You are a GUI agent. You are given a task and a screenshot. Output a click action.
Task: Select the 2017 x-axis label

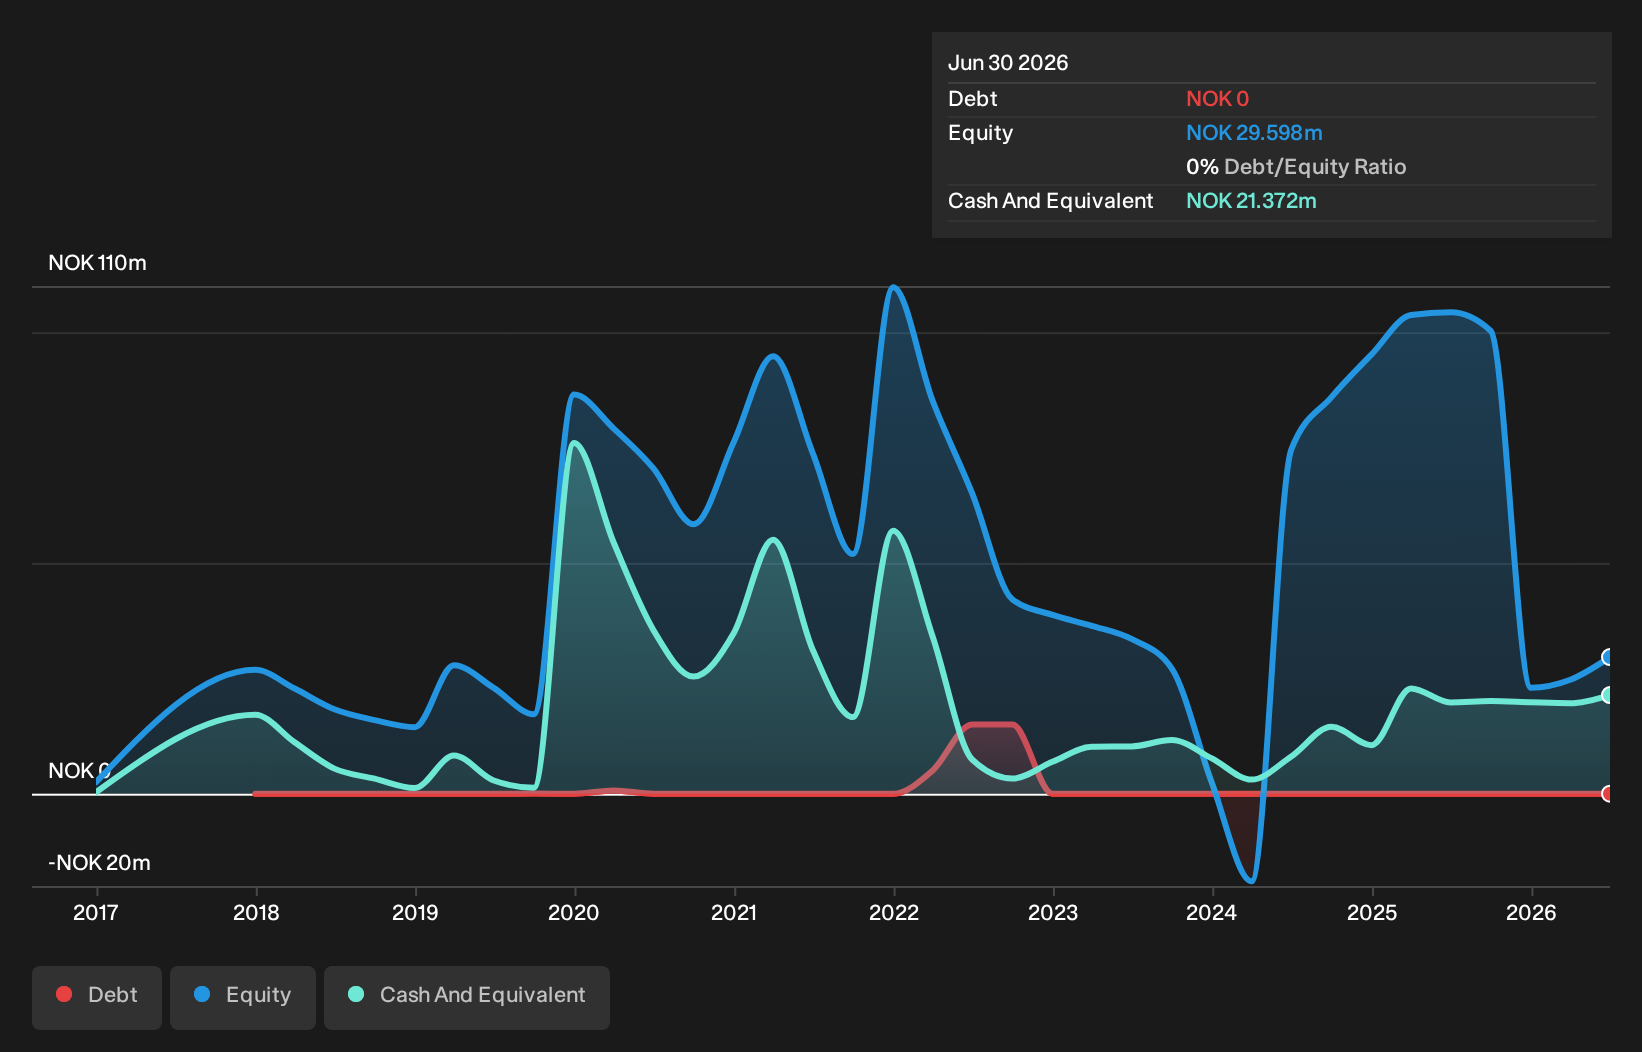coord(96,913)
